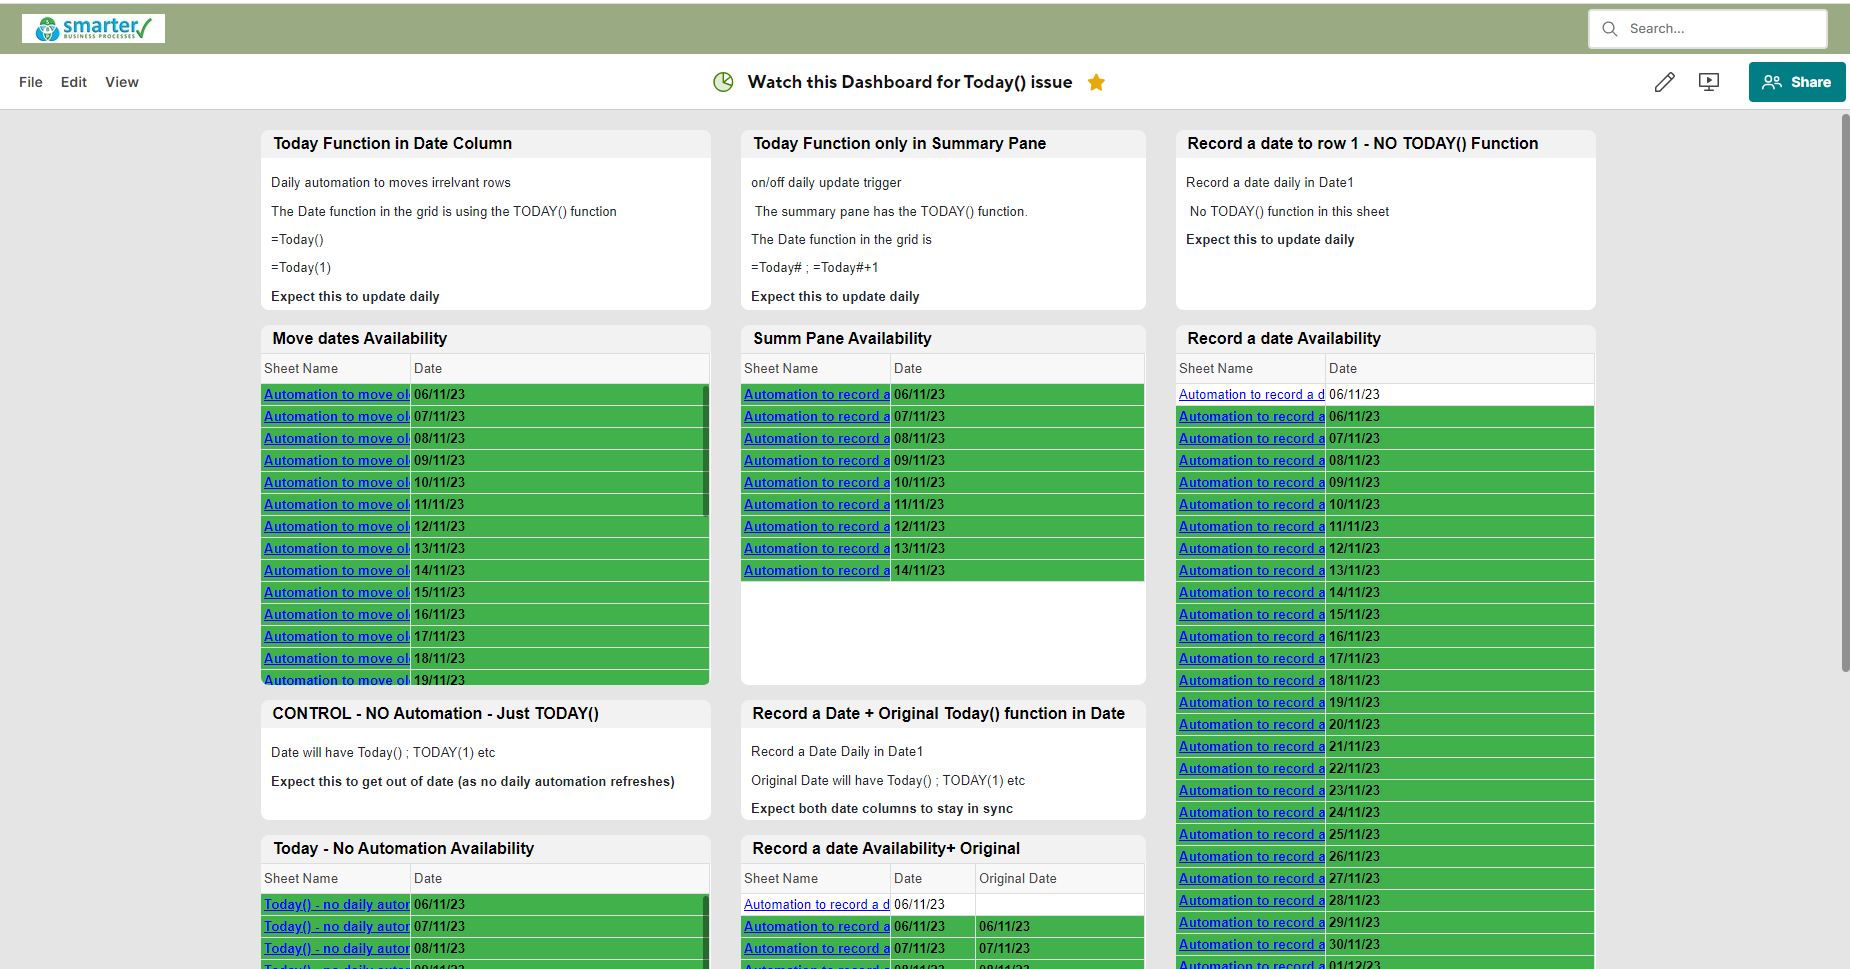Image resolution: width=1850 pixels, height=969 pixels.
Task: Click the Move dates Availability heading
Action: point(360,339)
